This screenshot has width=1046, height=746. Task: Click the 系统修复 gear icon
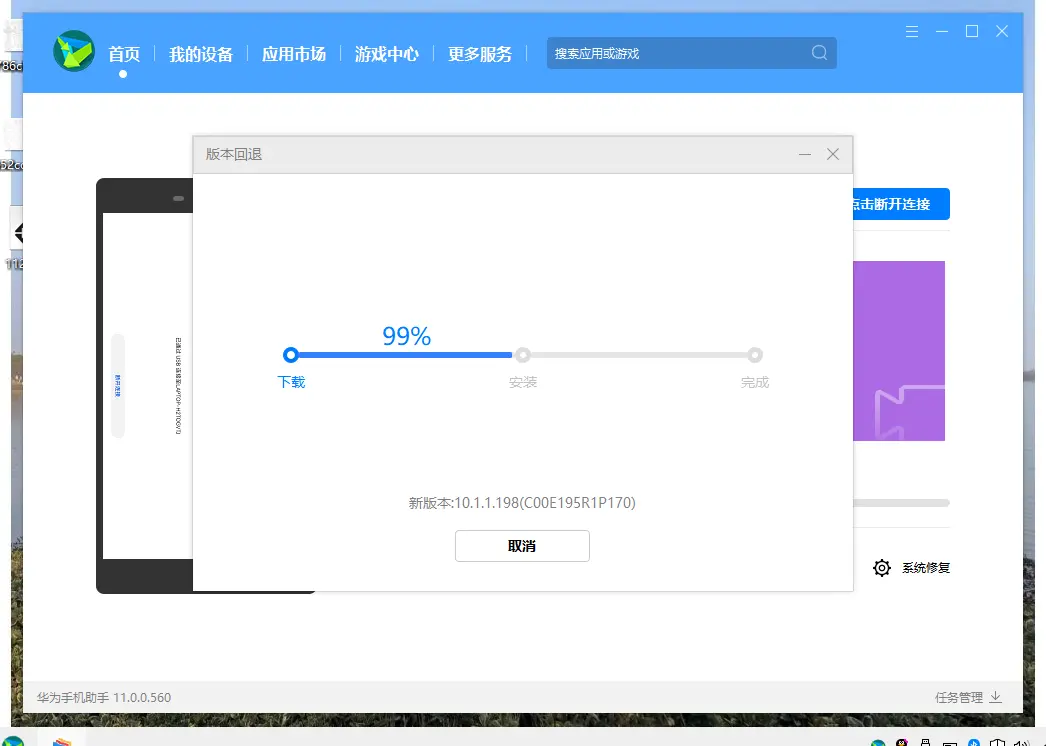(x=881, y=567)
